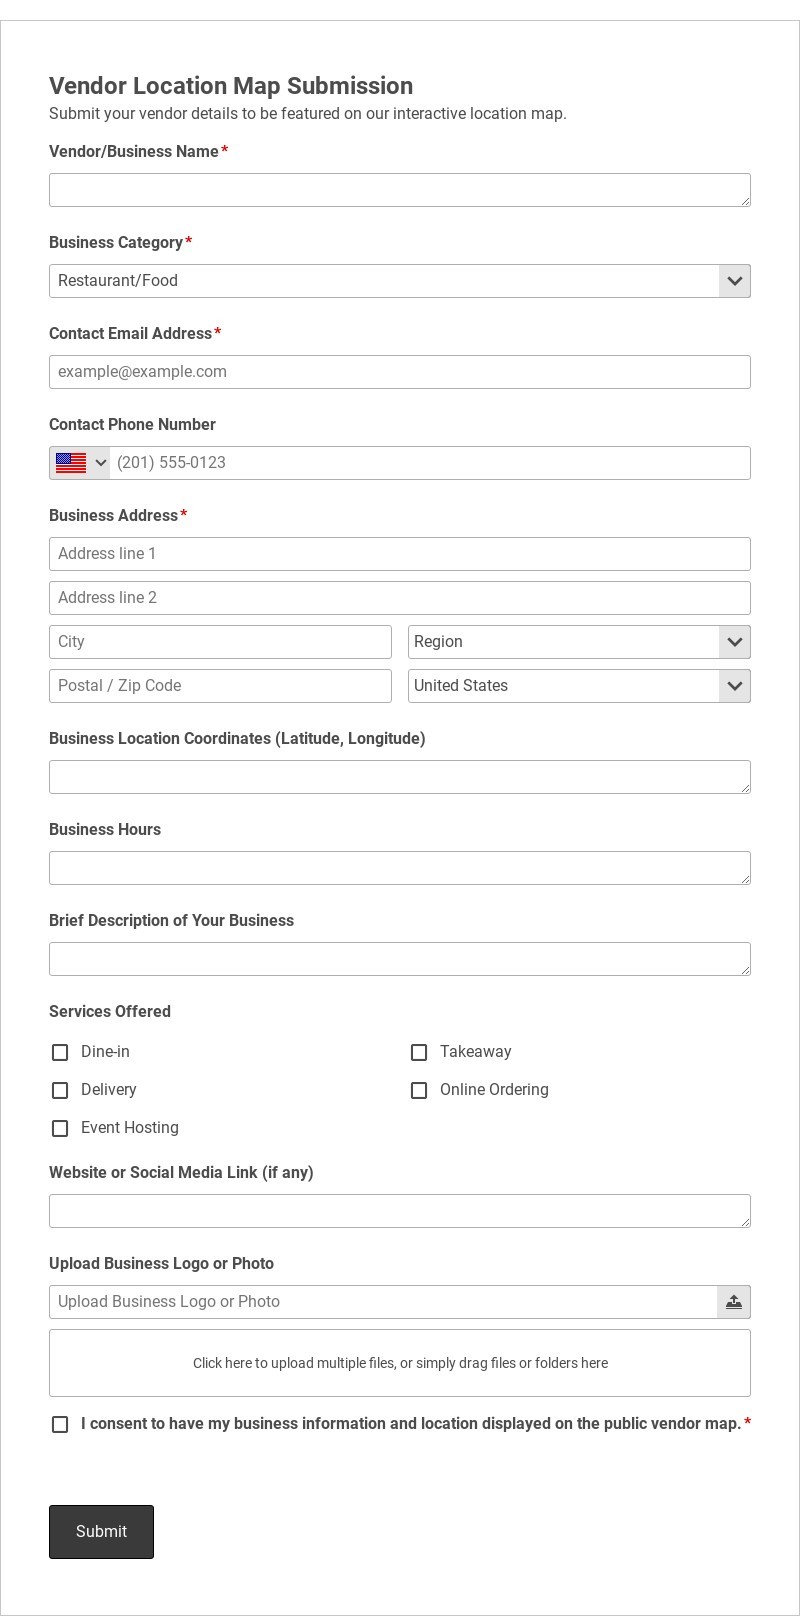Screen dimensions: 800x1616
Task: Select the Event Hosting checkbox
Action: pyautogui.click(x=60, y=1128)
